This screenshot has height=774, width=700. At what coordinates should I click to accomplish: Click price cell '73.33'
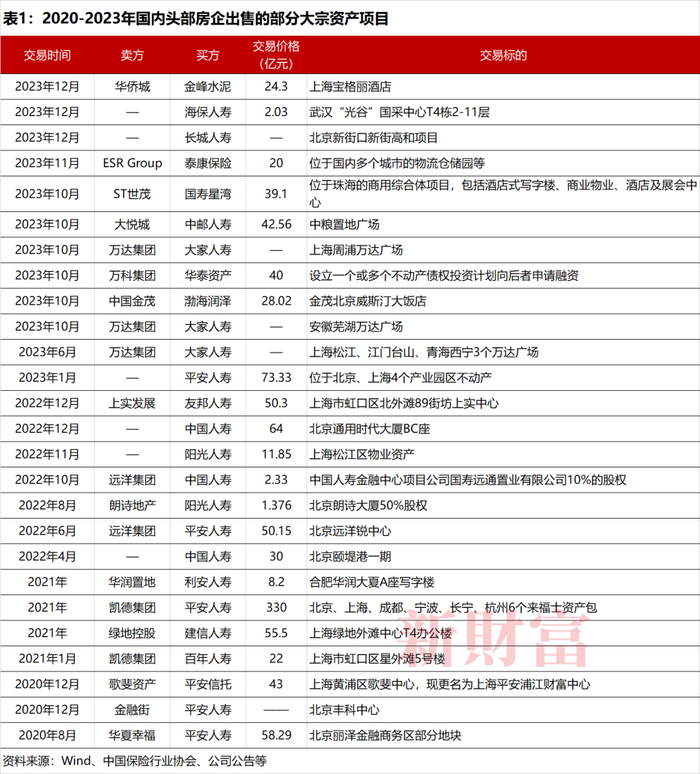click(276, 378)
